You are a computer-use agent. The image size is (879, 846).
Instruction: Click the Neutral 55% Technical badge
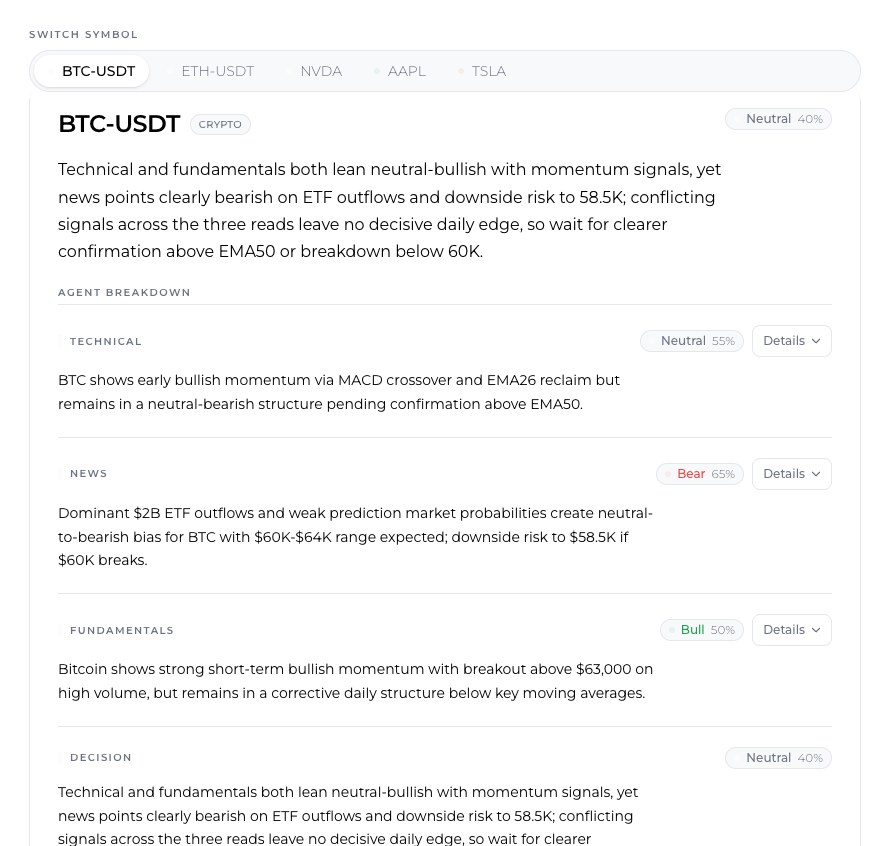[692, 341]
